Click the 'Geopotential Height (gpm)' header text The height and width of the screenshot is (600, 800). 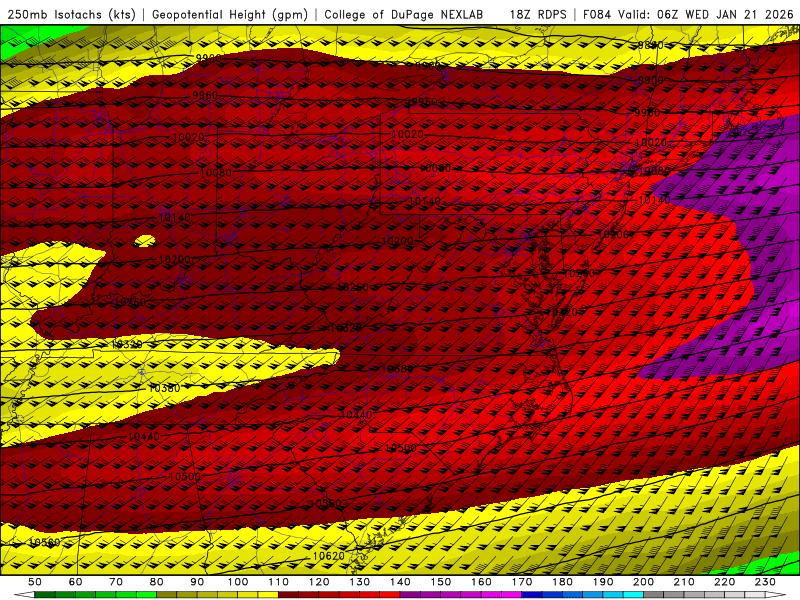[230, 14]
